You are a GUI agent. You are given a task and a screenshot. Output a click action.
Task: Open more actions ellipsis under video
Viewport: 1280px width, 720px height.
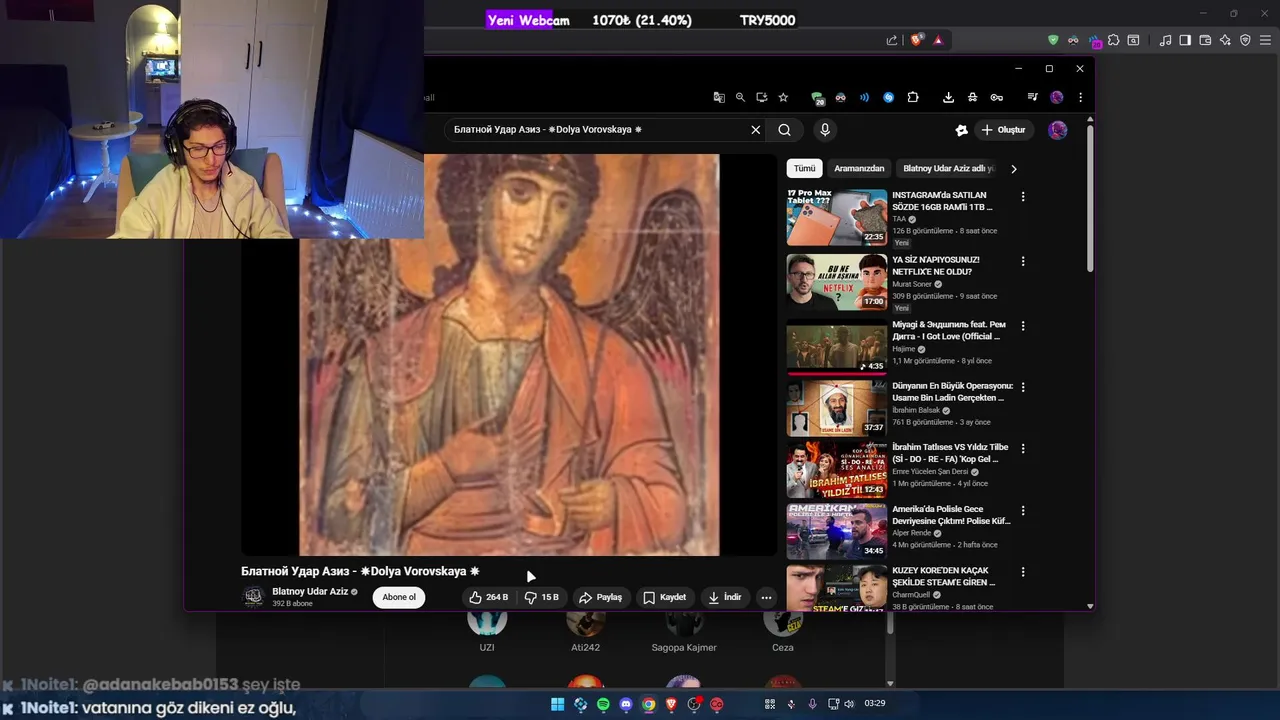tap(766, 597)
